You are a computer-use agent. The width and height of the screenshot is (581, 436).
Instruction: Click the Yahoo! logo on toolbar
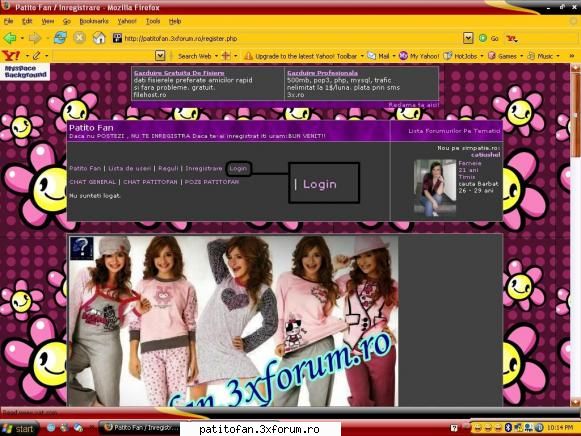(x=11, y=56)
